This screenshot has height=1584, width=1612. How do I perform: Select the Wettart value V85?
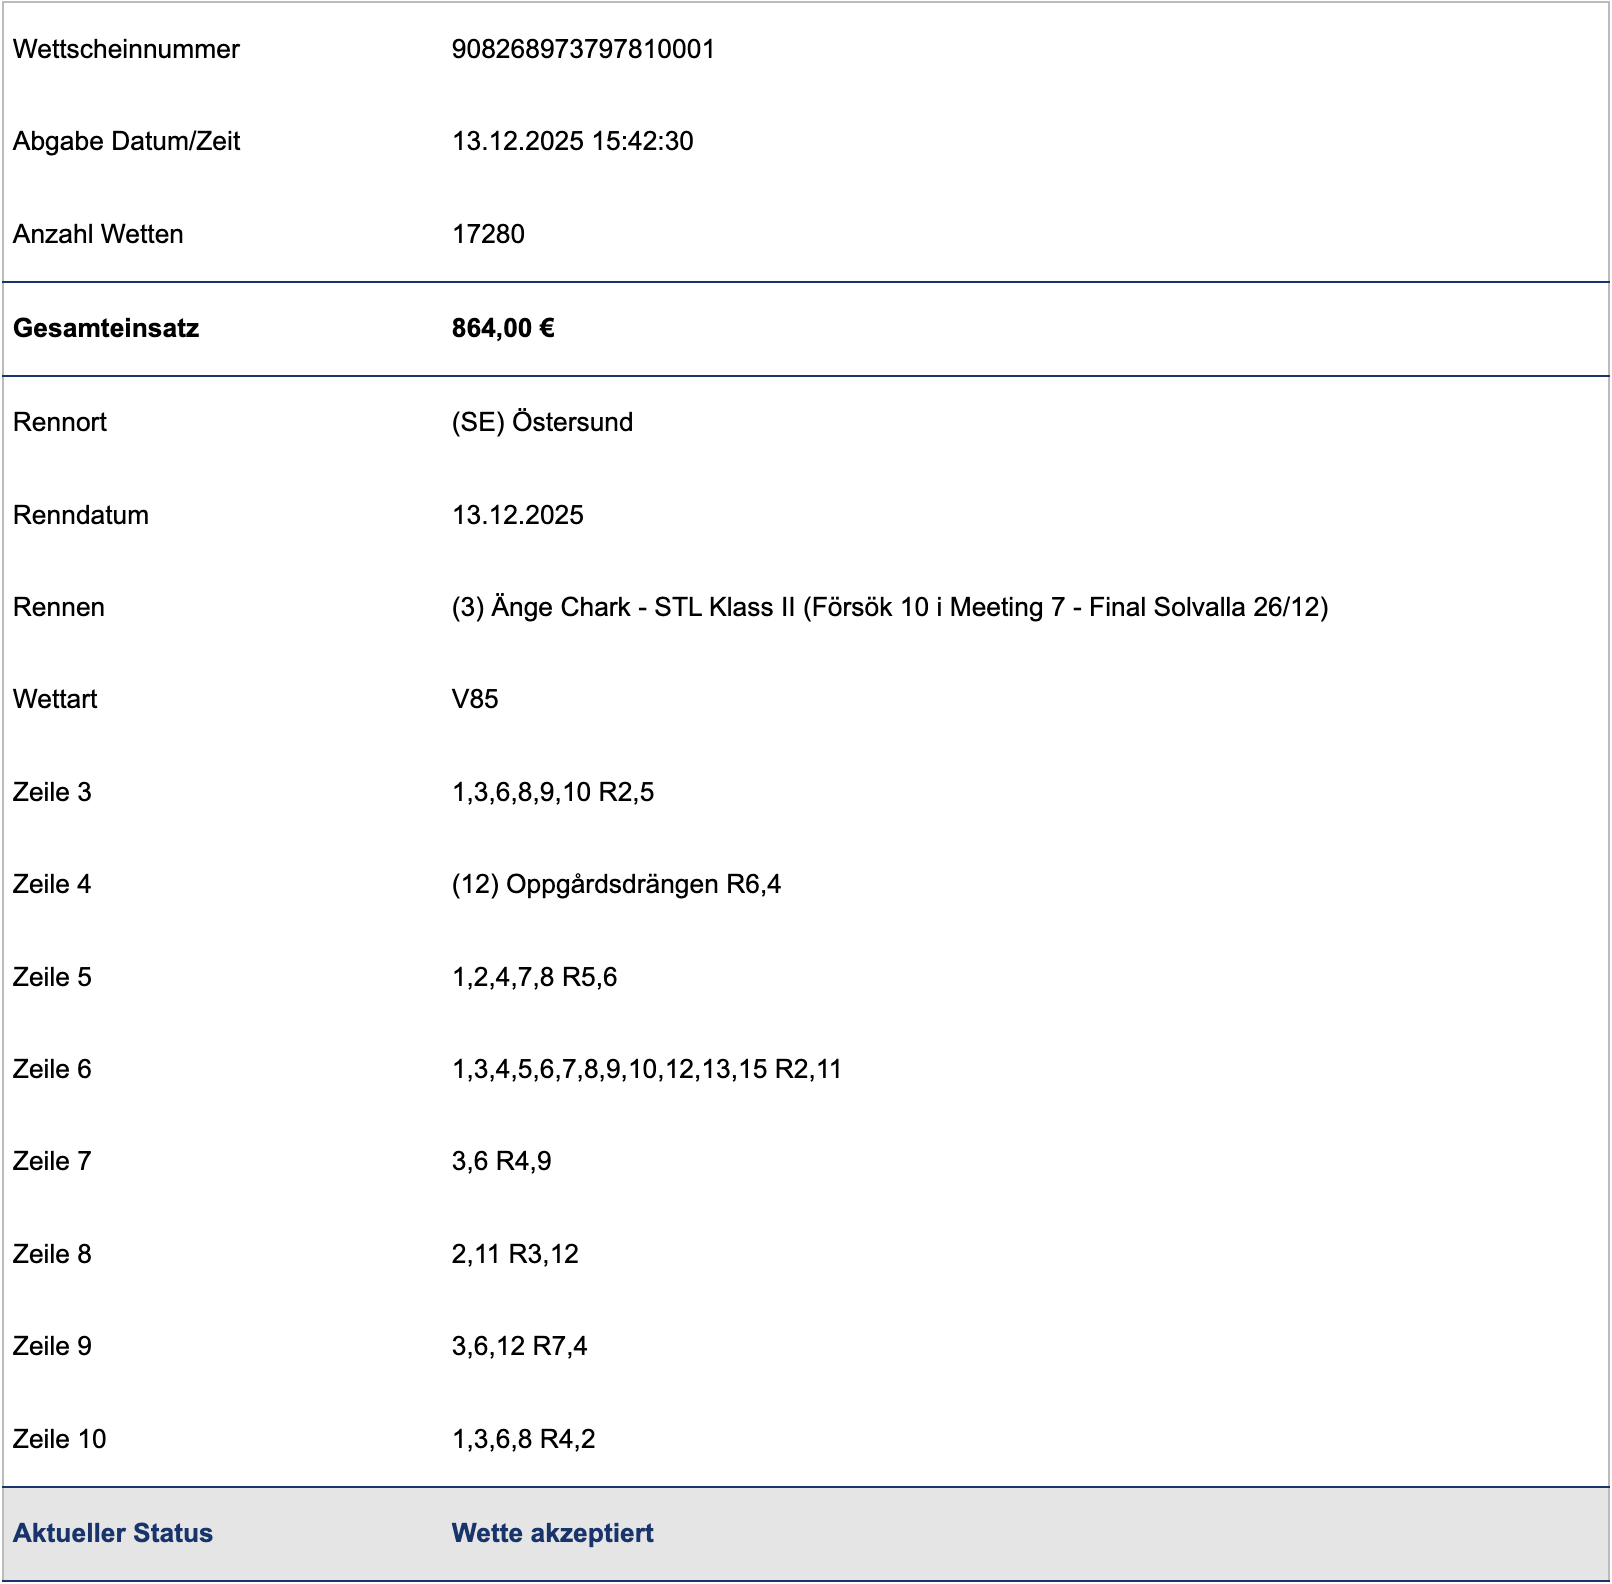pyautogui.click(x=475, y=699)
